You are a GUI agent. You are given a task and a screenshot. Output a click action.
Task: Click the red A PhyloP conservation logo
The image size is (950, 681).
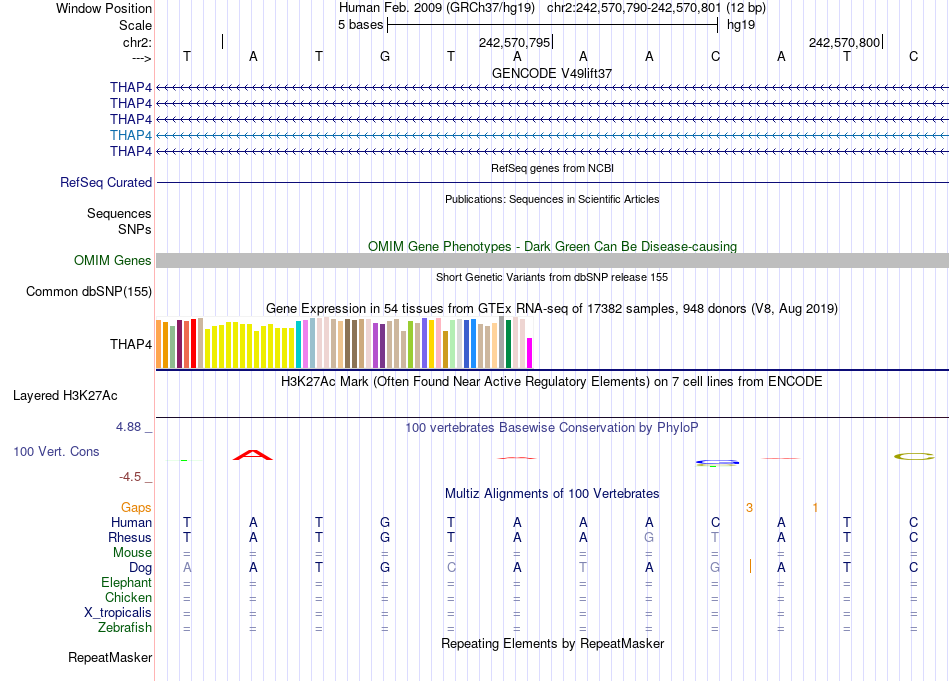coord(253,455)
